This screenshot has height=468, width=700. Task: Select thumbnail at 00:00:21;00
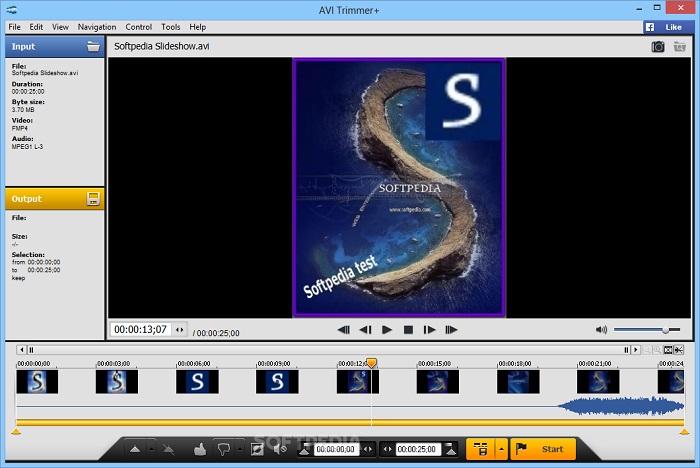pos(598,382)
